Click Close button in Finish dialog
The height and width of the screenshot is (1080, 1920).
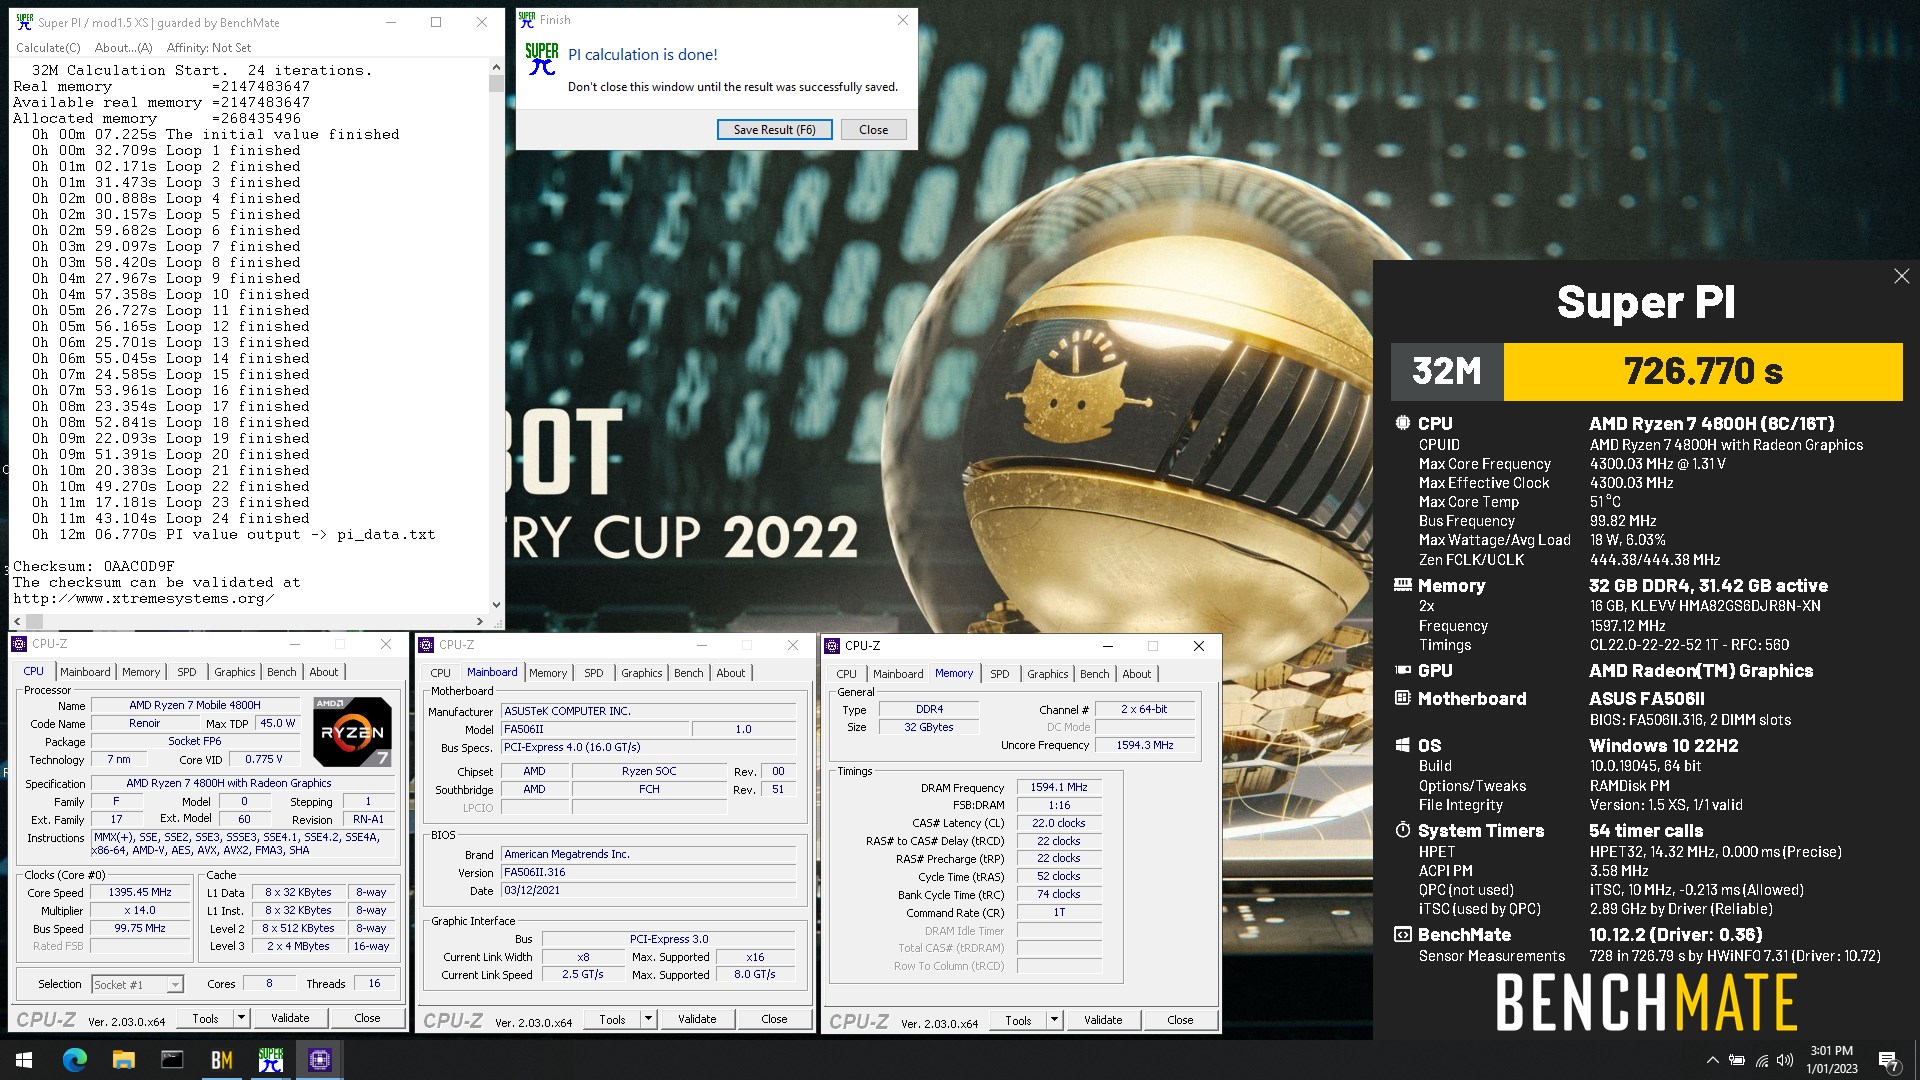pos(873,129)
